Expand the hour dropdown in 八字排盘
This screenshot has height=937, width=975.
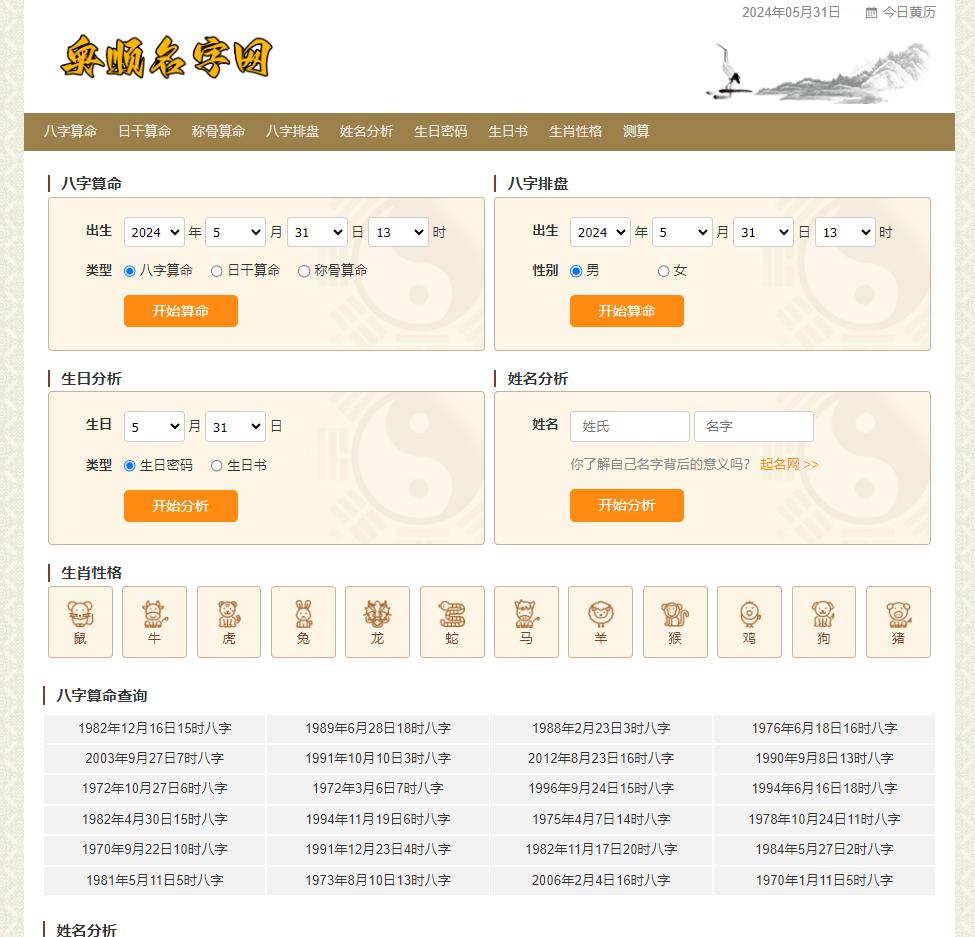[x=844, y=232]
